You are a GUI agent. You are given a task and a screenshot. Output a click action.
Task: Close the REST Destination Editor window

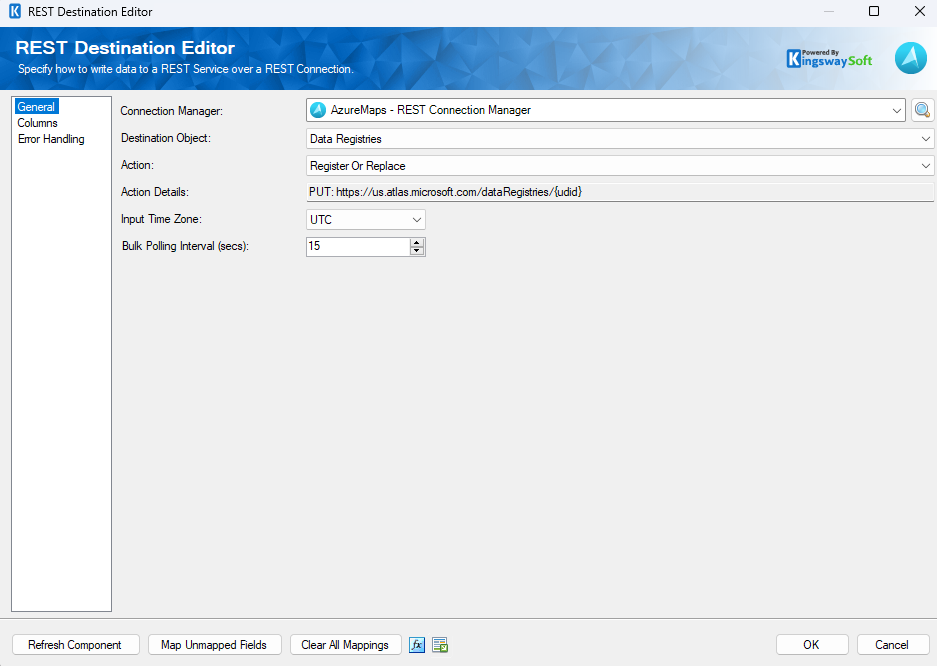(920, 11)
